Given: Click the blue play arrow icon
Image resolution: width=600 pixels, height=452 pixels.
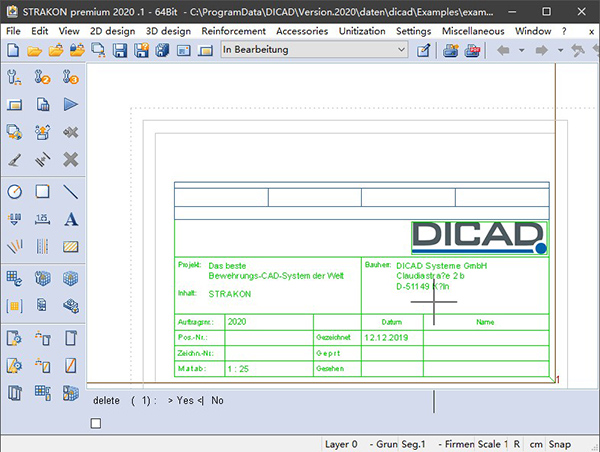Looking at the screenshot, I should click(x=71, y=104).
